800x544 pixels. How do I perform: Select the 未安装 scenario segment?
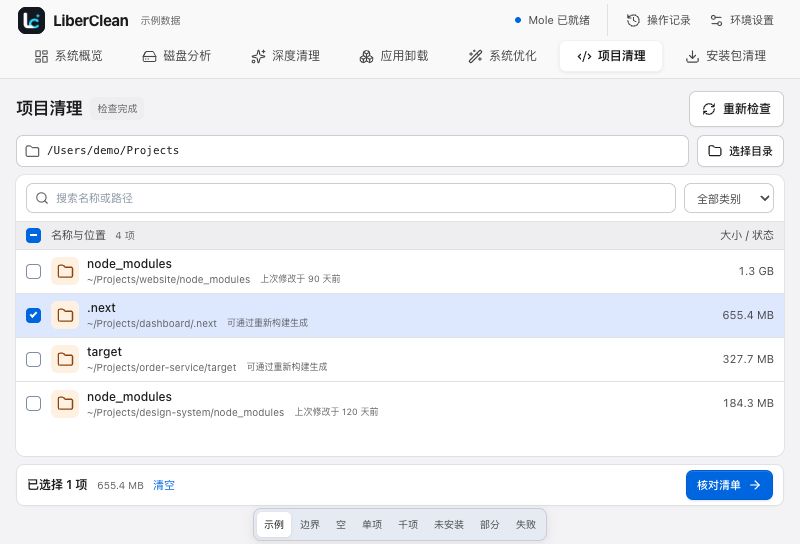(449, 525)
